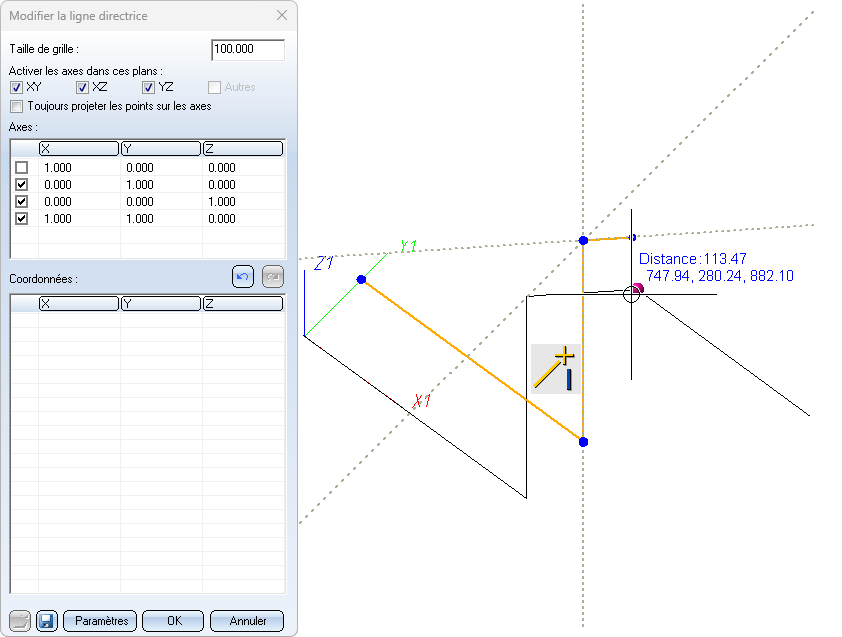Click the blue floppy disk save icon

pos(46,621)
